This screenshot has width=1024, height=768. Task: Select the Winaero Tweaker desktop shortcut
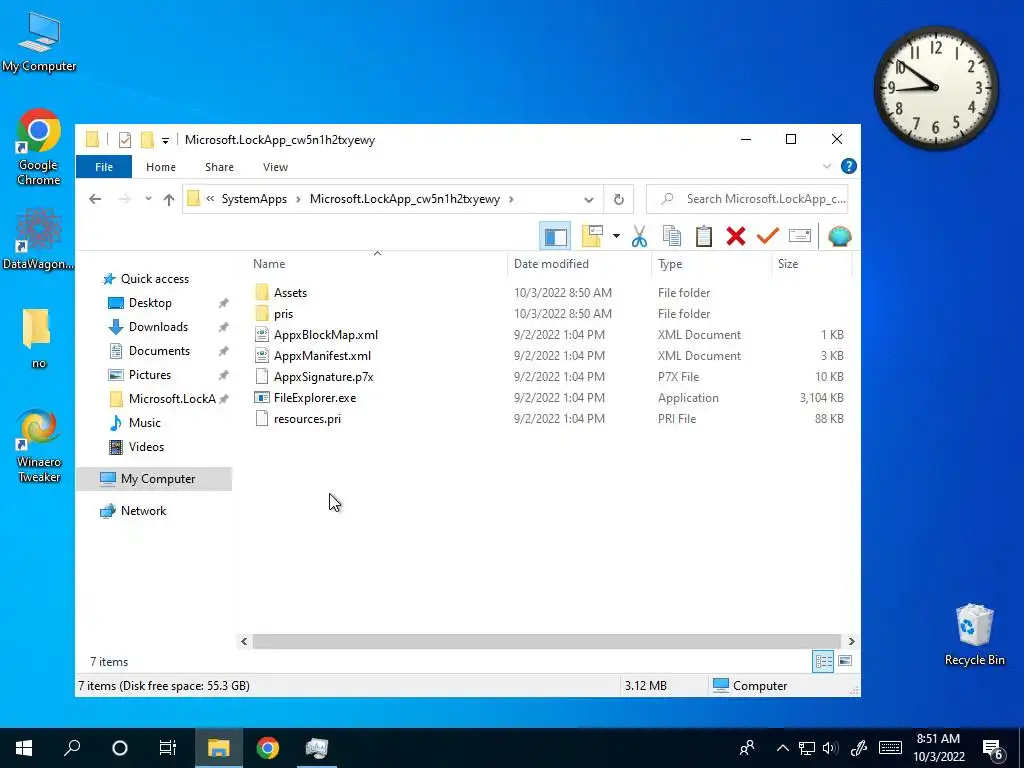(39, 447)
